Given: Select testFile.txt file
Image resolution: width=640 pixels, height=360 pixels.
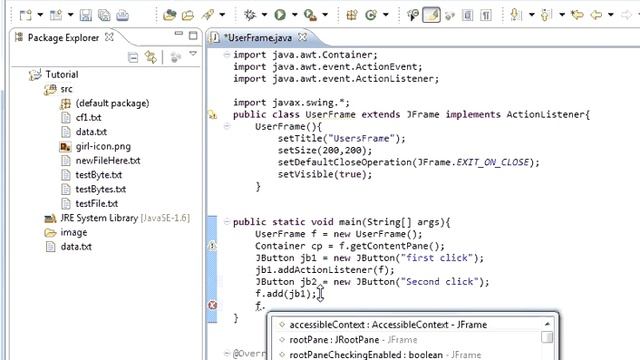Looking at the screenshot, I should click(x=96, y=203).
